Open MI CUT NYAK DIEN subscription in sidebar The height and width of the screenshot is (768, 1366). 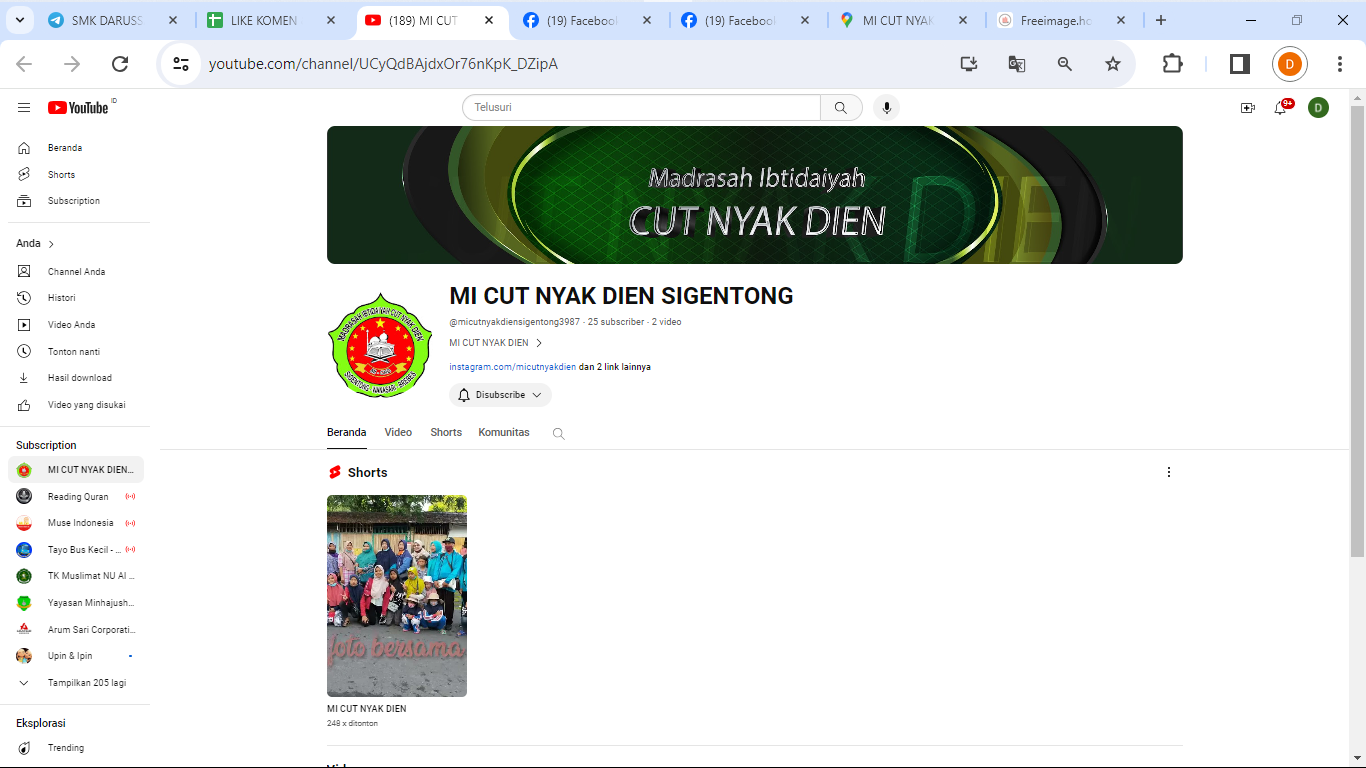click(x=76, y=470)
